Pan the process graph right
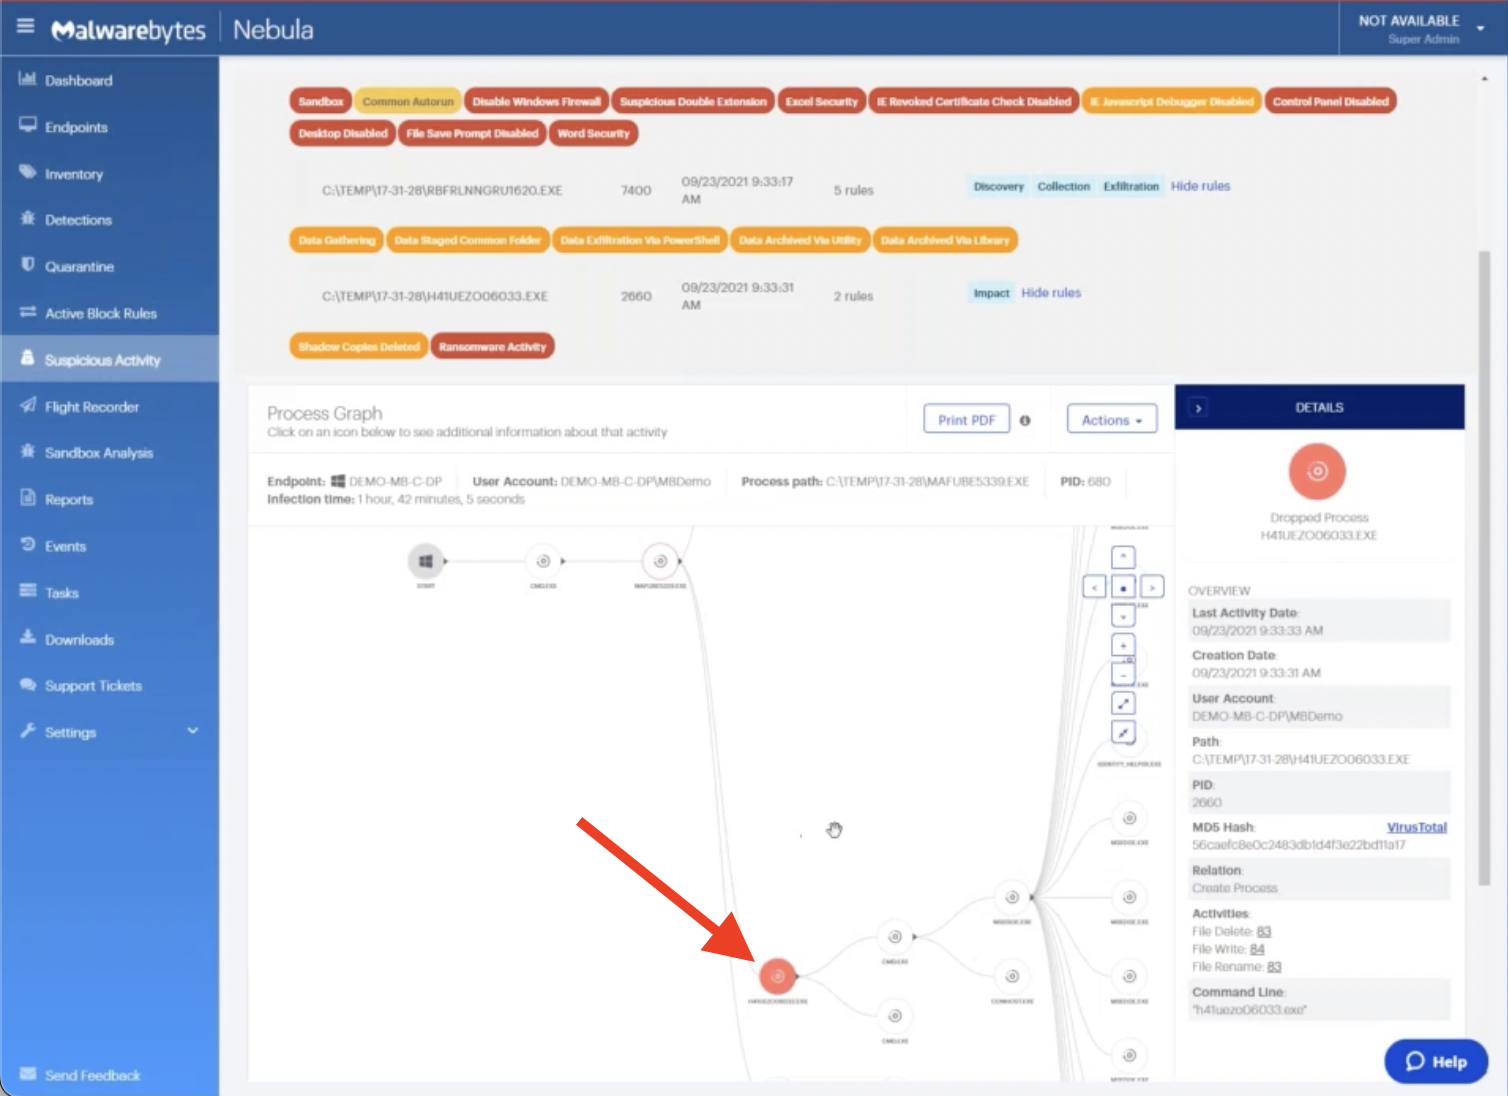 coord(1152,587)
